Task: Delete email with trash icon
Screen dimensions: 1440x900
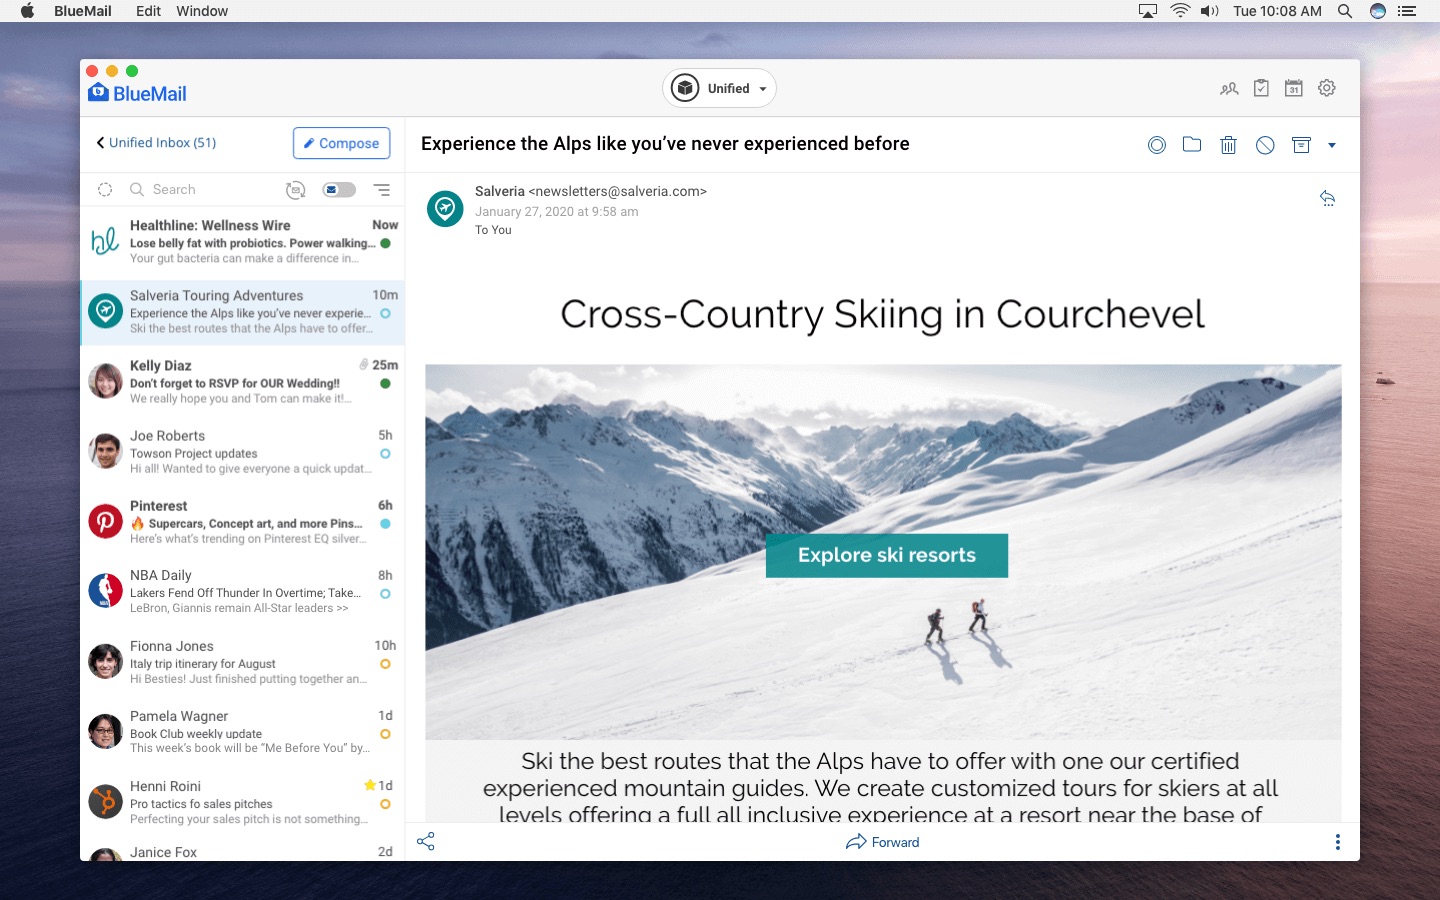Action: pos(1229,145)
